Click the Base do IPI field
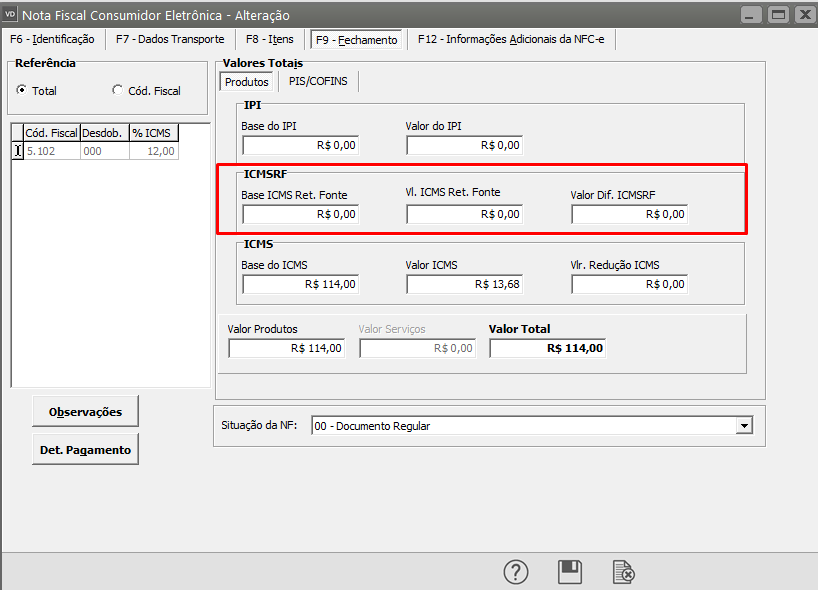 coord(299,145)
